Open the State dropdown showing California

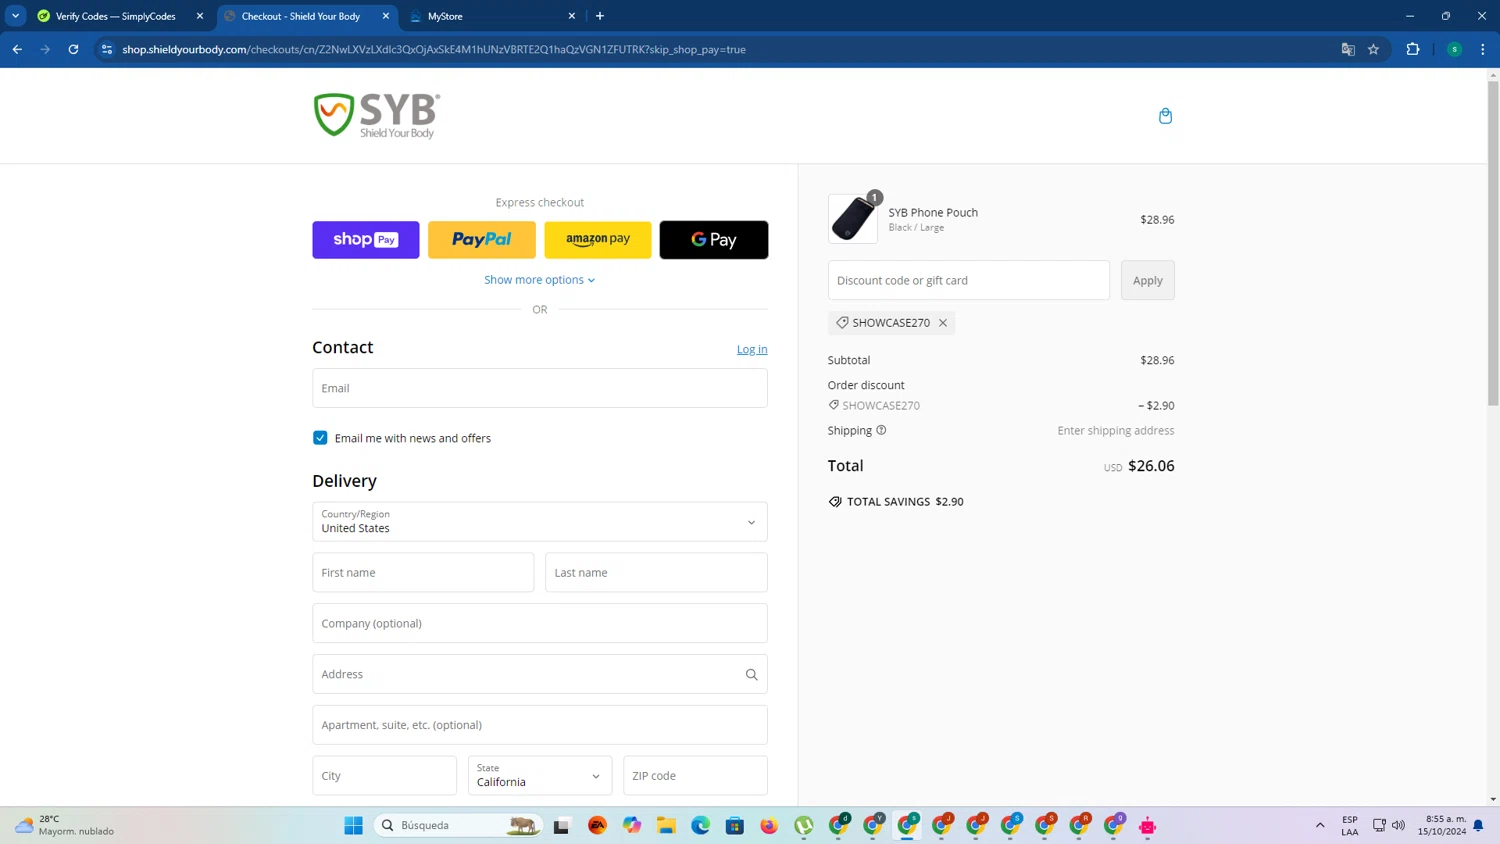pyautogui.click(x=540, y=776)
